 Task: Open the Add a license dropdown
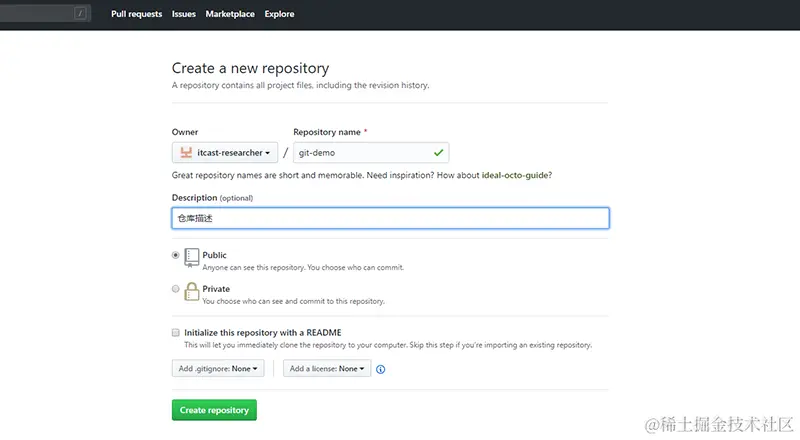pos(327,369)
